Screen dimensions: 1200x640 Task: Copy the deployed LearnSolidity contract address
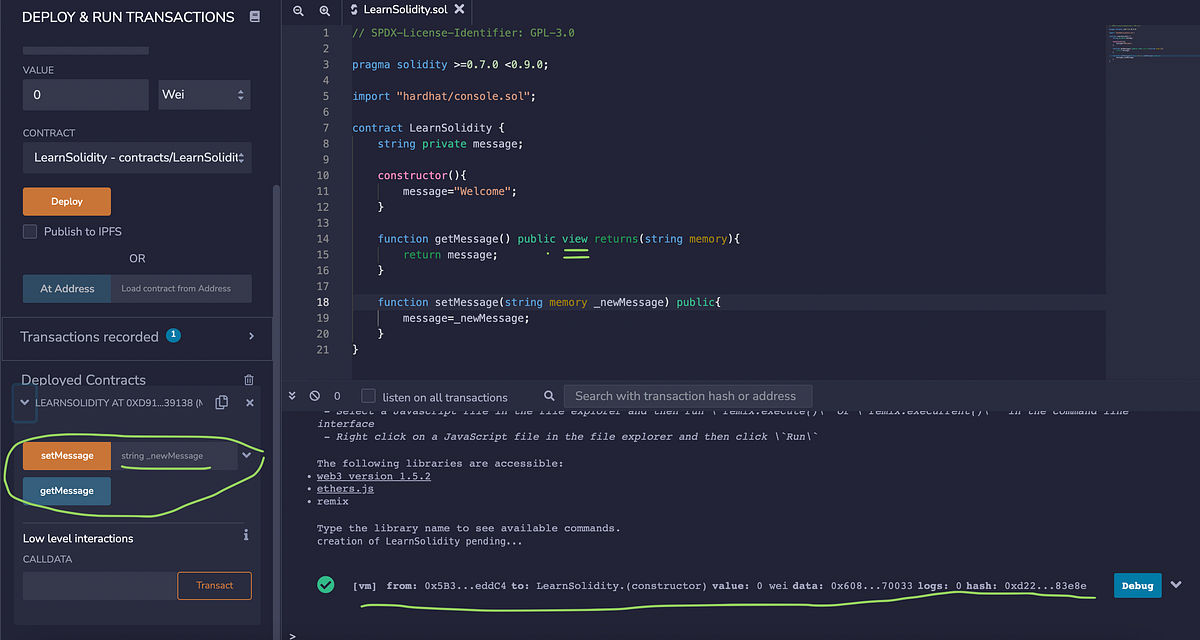221,402
